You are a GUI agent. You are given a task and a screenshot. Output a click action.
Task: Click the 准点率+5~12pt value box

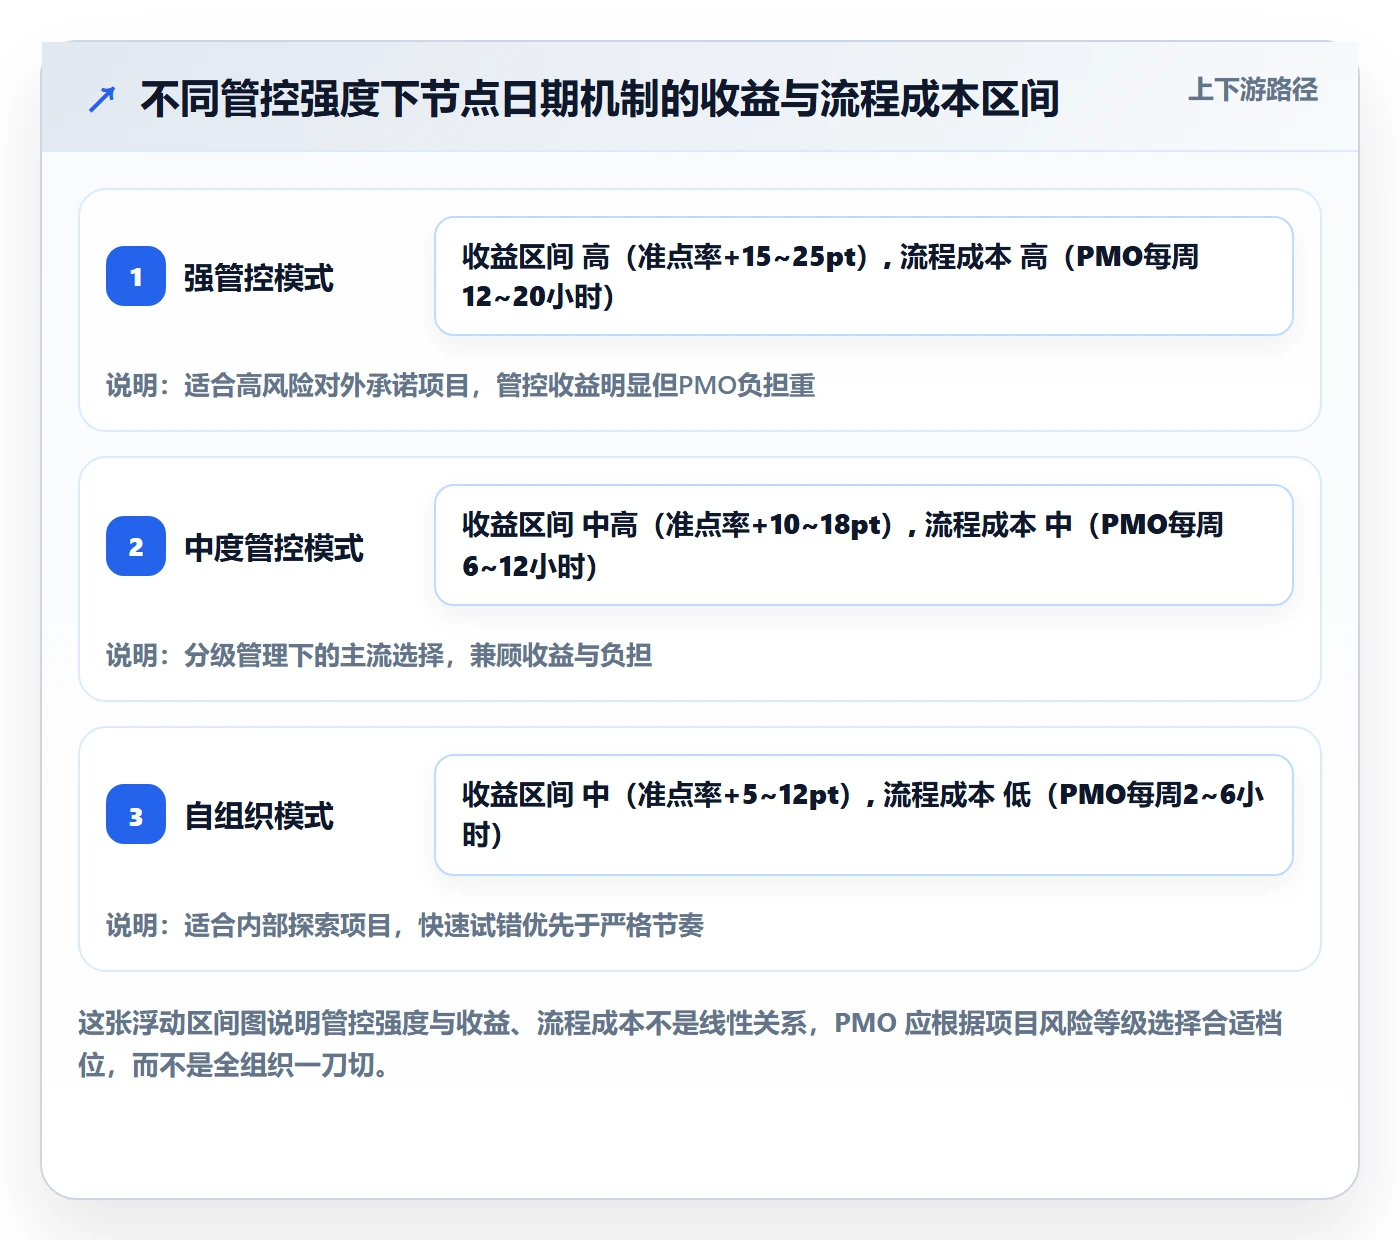click(864, 815)
